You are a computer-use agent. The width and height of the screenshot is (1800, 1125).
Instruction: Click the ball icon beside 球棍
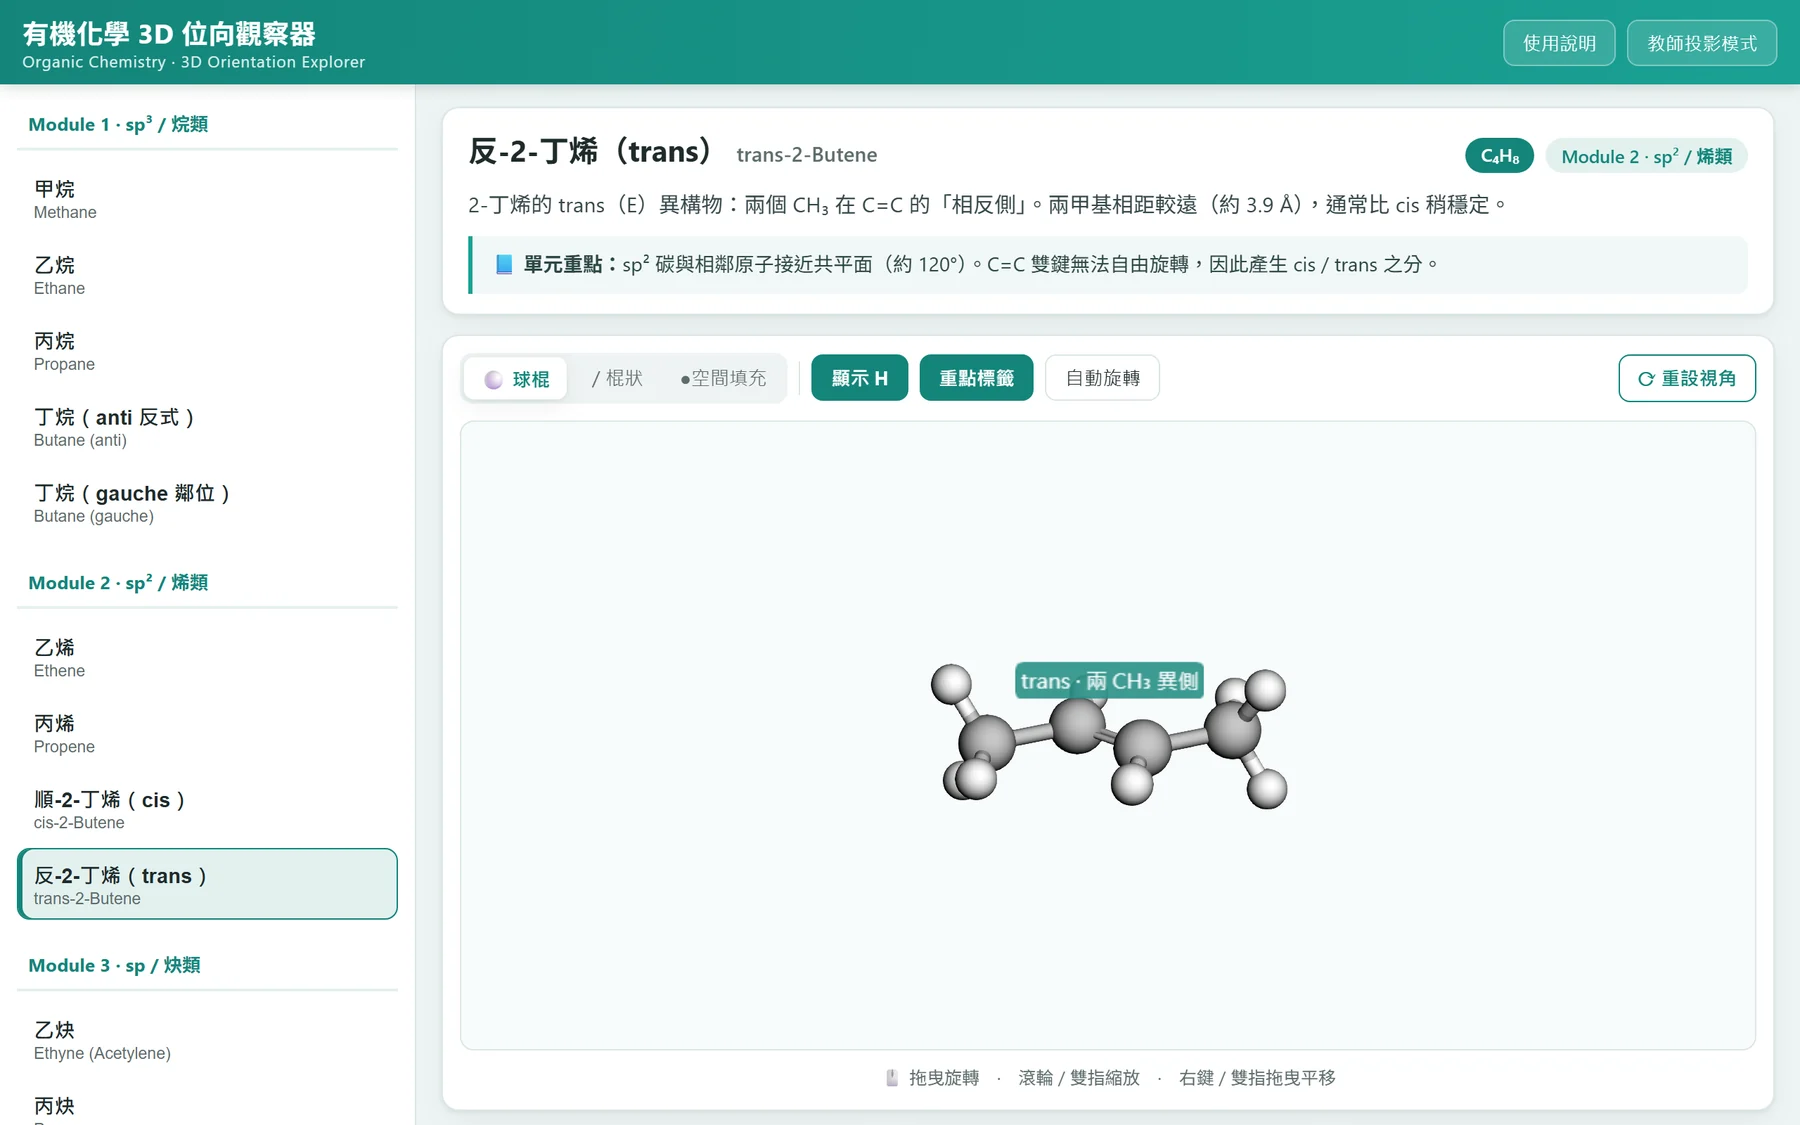coord(493,380)
